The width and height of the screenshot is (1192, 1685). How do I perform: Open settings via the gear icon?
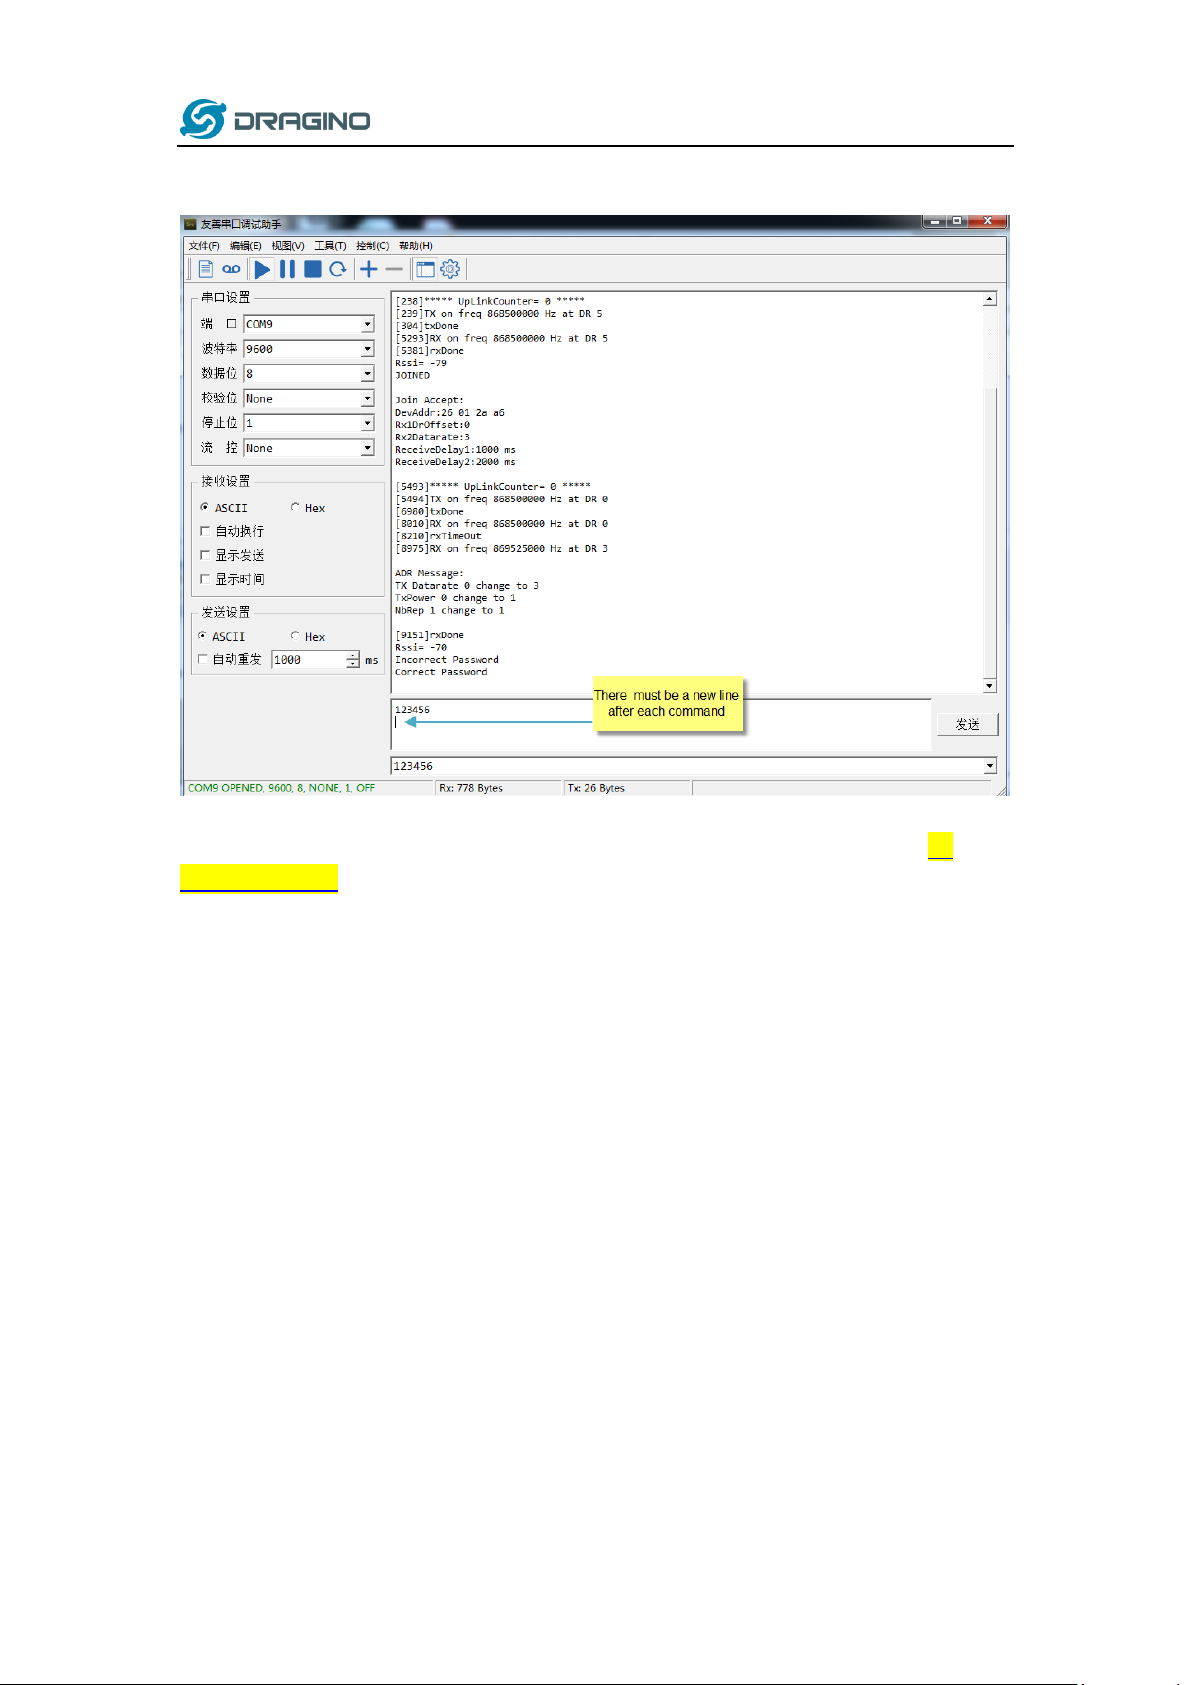(450, 269)
